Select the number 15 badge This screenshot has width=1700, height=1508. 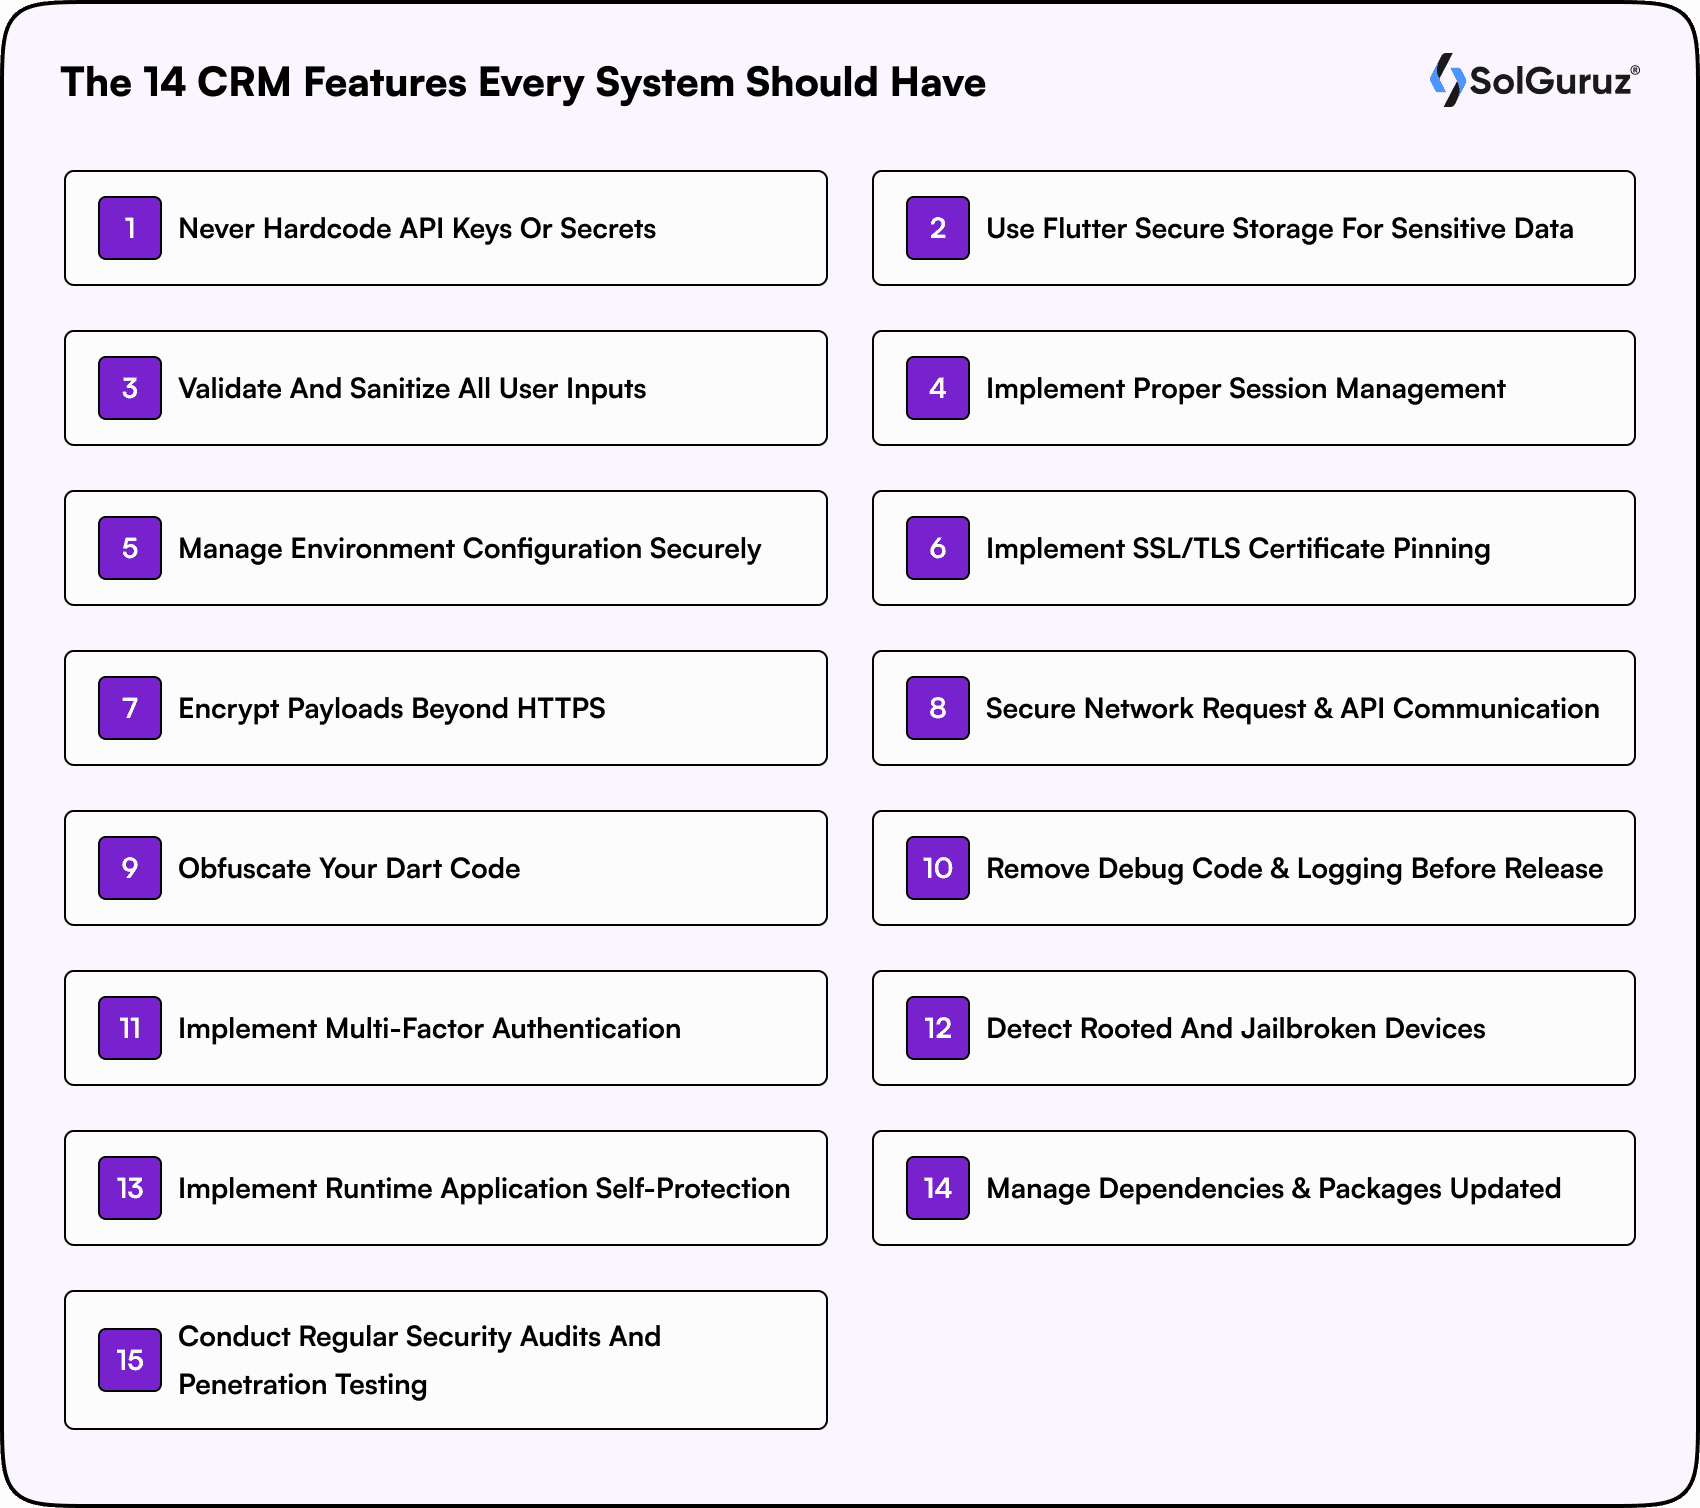[x=129, y=1360]
